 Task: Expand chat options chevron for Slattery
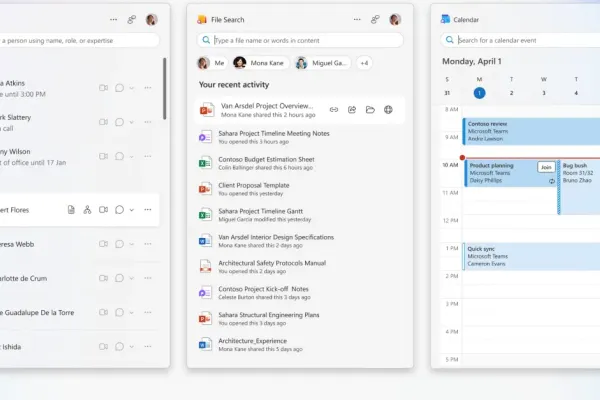[132, 122]
